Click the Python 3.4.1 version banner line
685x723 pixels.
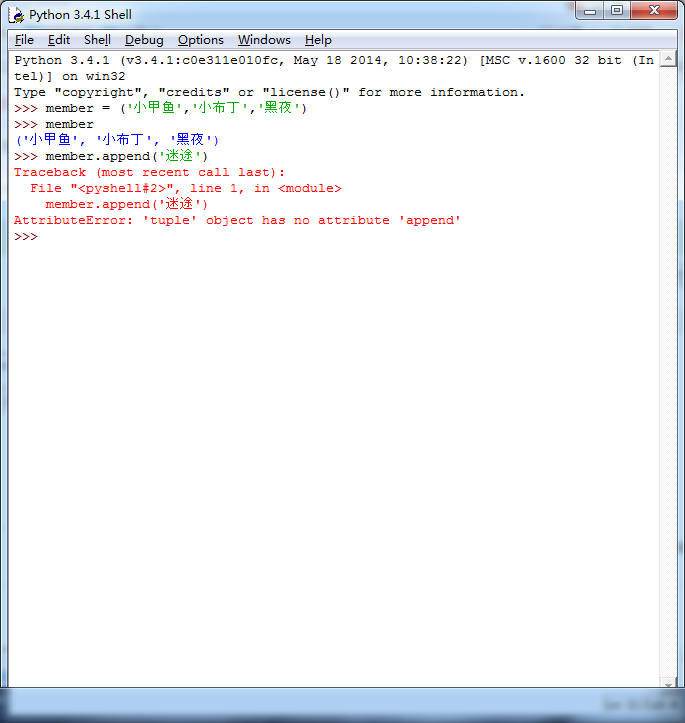(334, 60)
